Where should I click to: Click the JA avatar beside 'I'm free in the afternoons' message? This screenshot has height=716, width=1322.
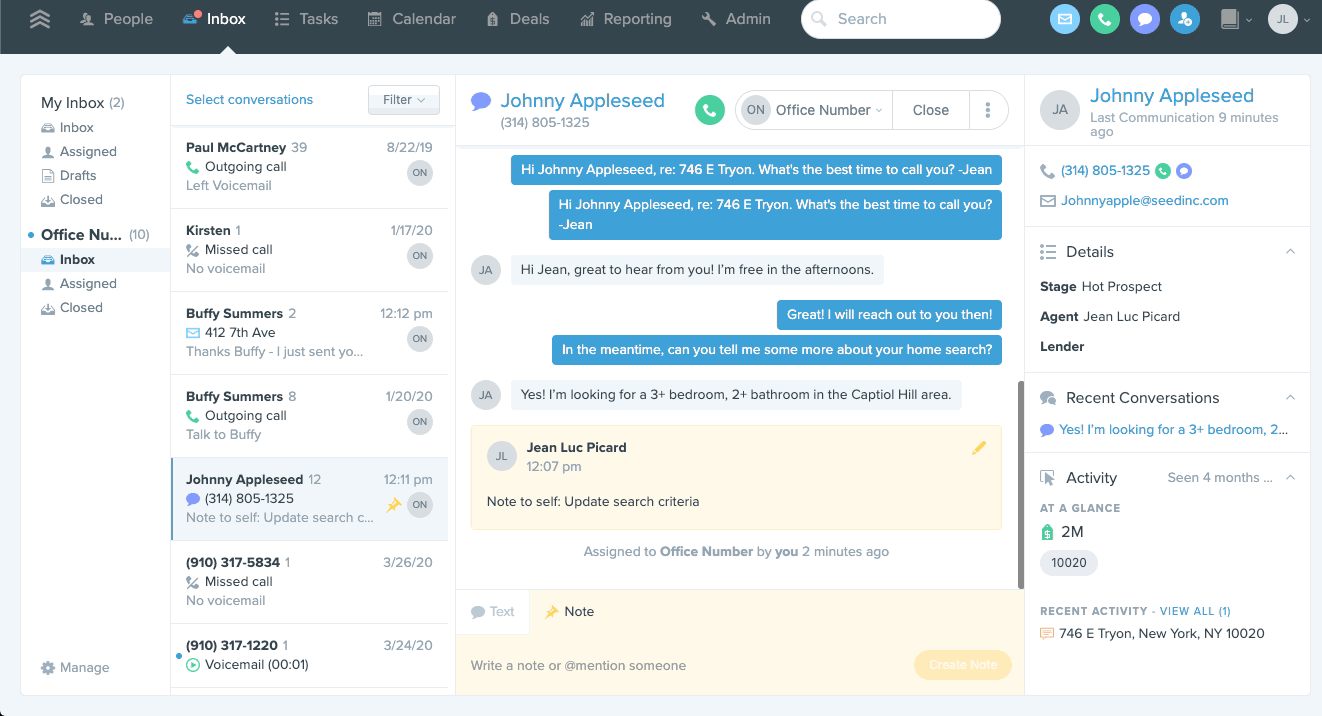[486, 270]
